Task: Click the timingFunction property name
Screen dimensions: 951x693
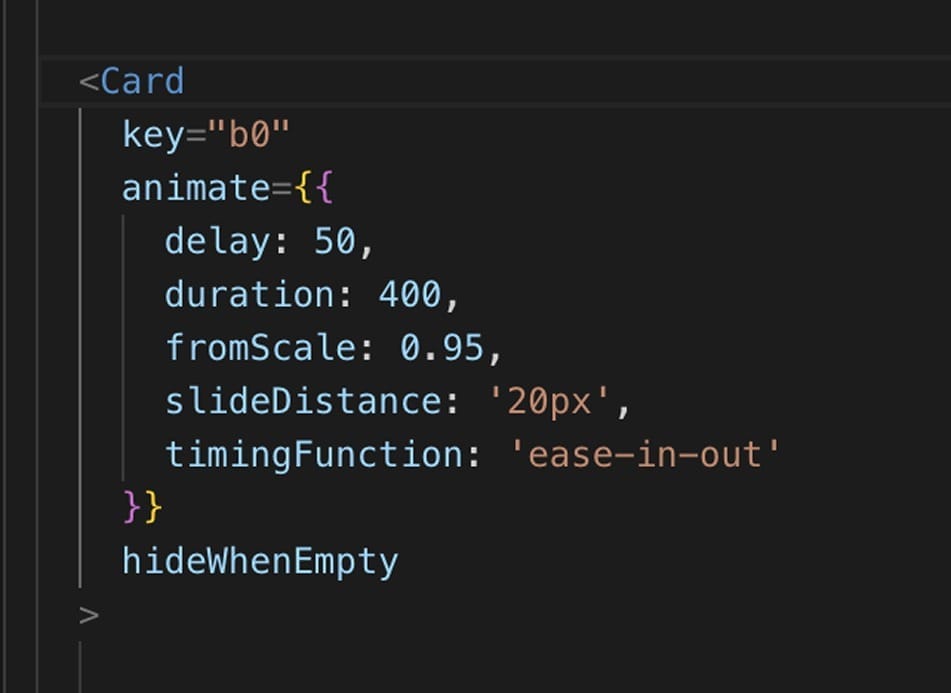Action: [314, 455]
